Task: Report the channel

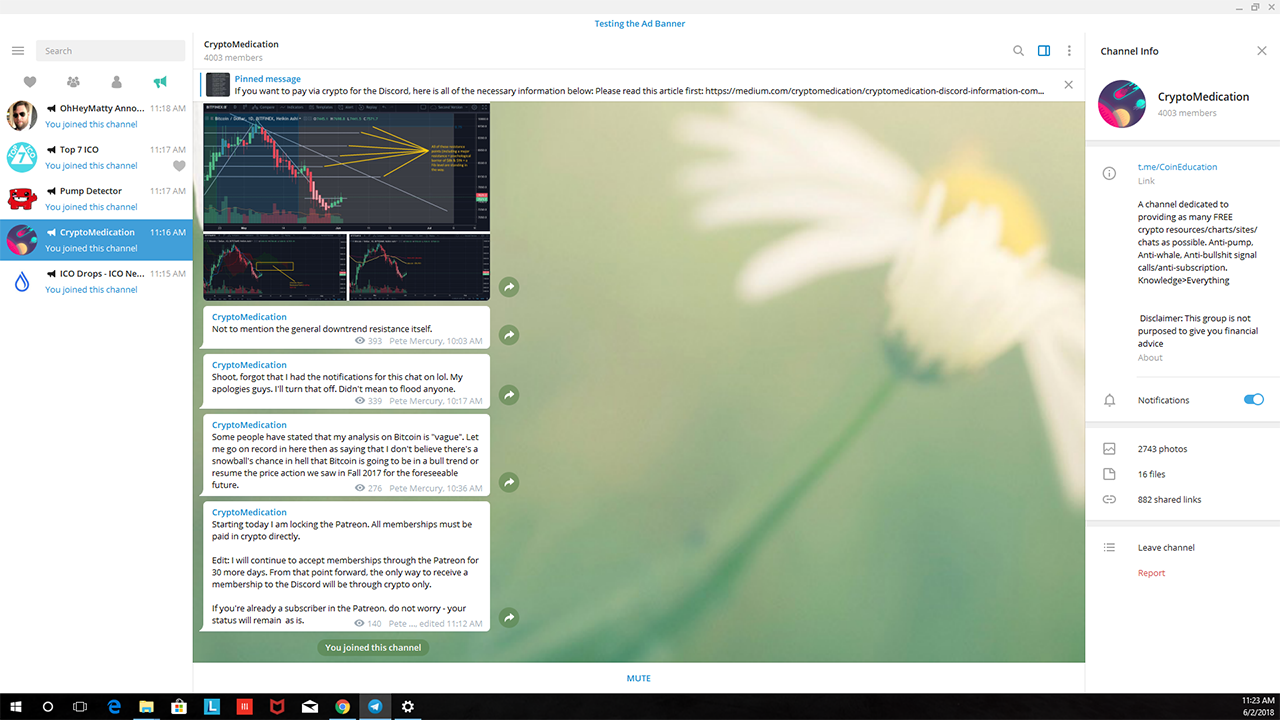Action: tap(1151, 573)
